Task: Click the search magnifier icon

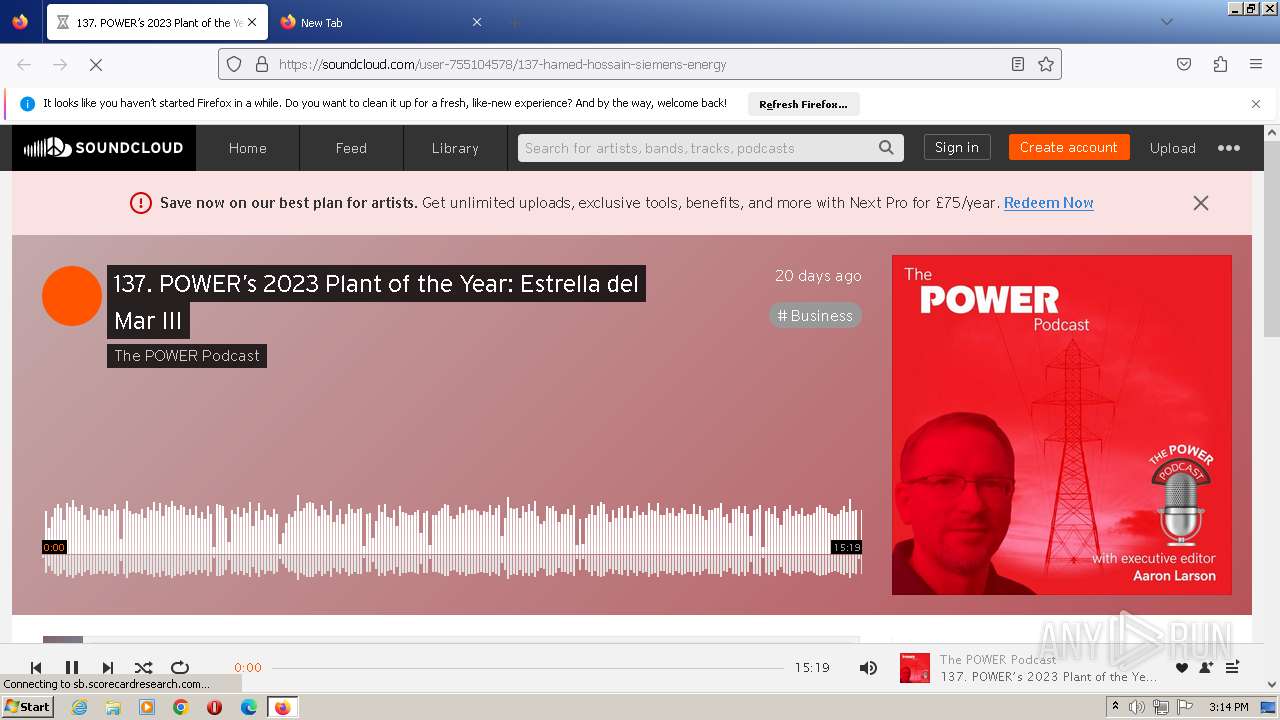Action: click(886, 148)
